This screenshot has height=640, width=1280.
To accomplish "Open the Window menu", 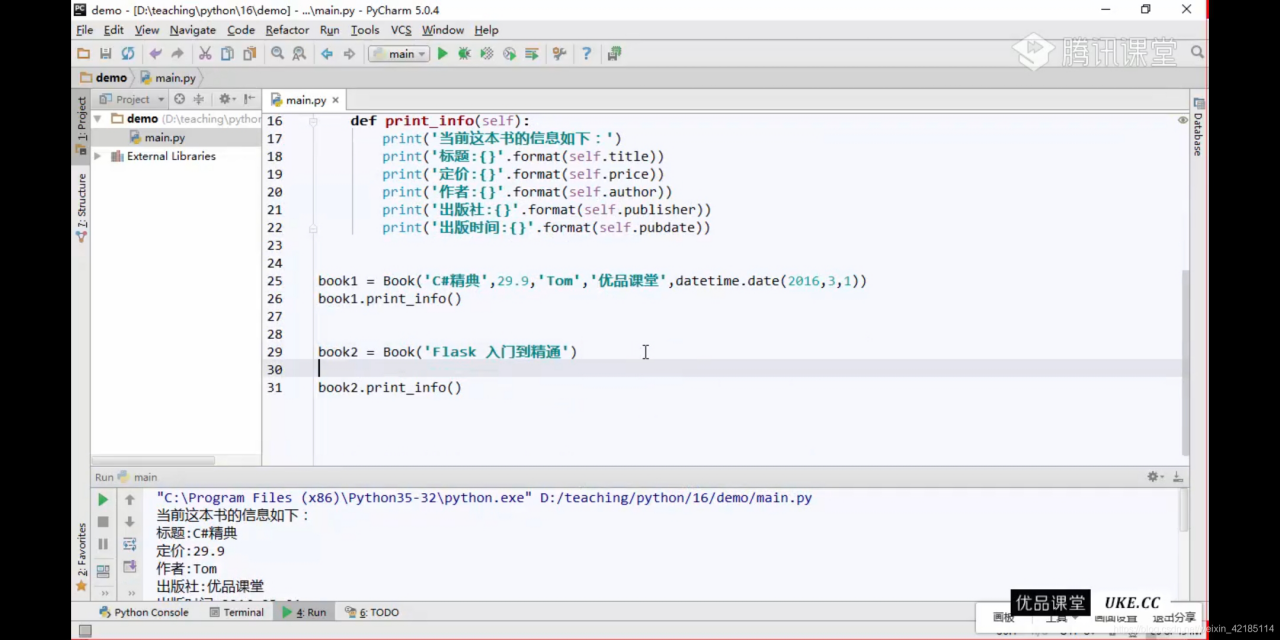I will pos(443,30).
